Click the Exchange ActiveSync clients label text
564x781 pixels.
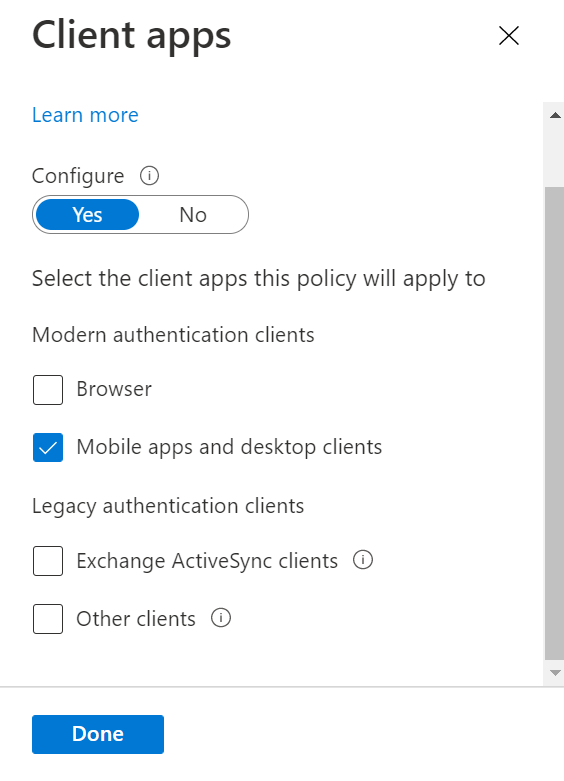click(207, 561)
